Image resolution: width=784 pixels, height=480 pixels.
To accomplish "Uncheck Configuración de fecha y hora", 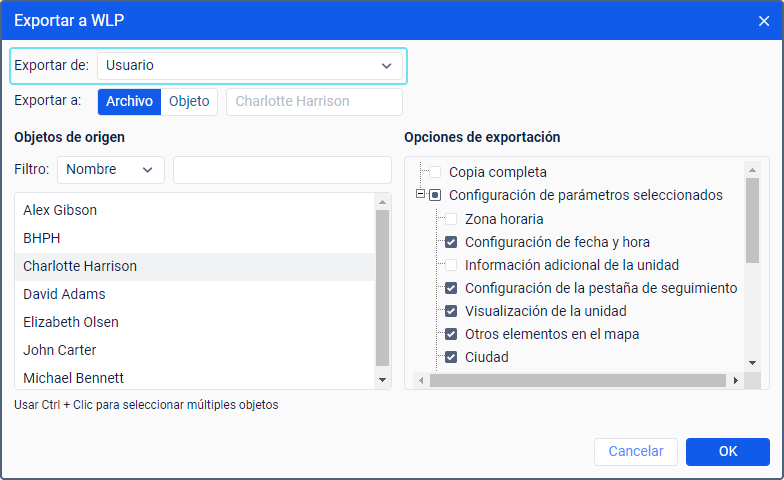I will [x=451, y=241].
